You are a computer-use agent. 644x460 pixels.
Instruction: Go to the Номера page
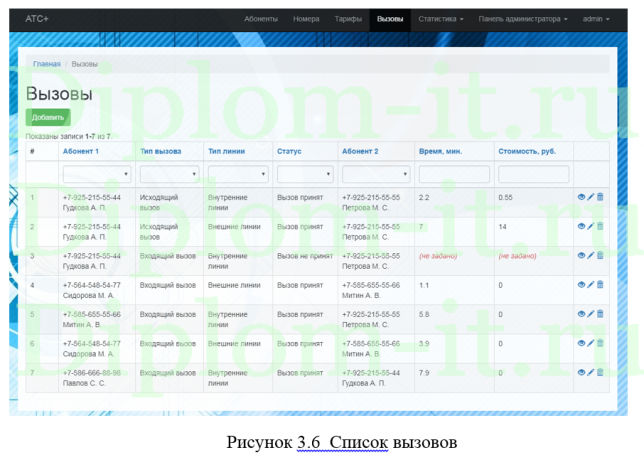[306, 19]
